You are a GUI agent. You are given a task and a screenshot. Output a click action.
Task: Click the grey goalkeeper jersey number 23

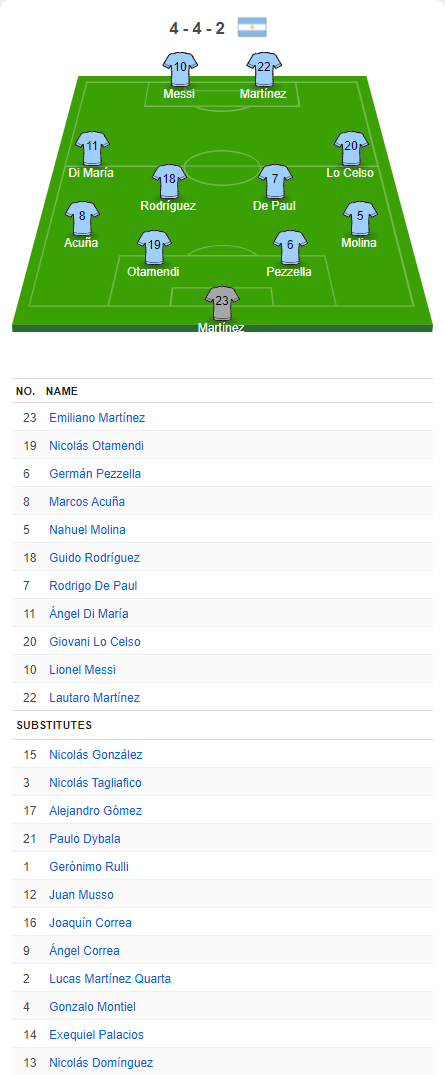tap(222, 303)
